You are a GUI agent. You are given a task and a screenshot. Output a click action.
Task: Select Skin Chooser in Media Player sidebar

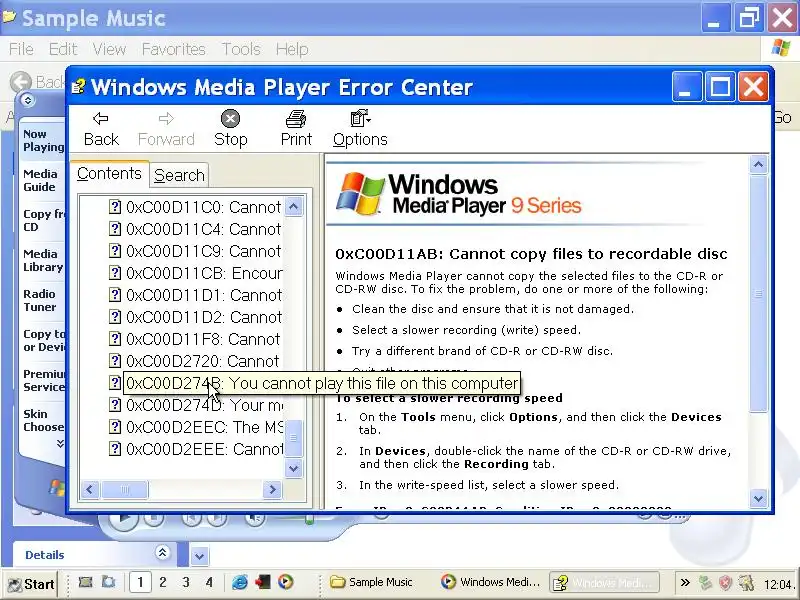[43, 420]
